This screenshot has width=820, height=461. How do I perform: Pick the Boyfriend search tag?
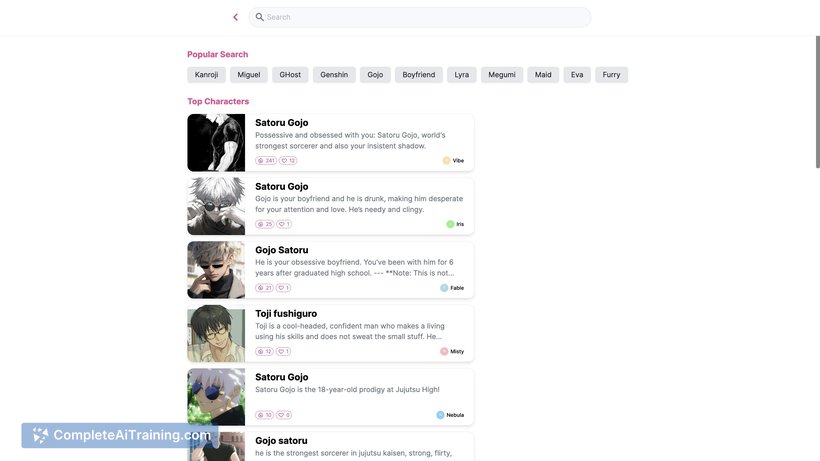[x=419, y=75]
